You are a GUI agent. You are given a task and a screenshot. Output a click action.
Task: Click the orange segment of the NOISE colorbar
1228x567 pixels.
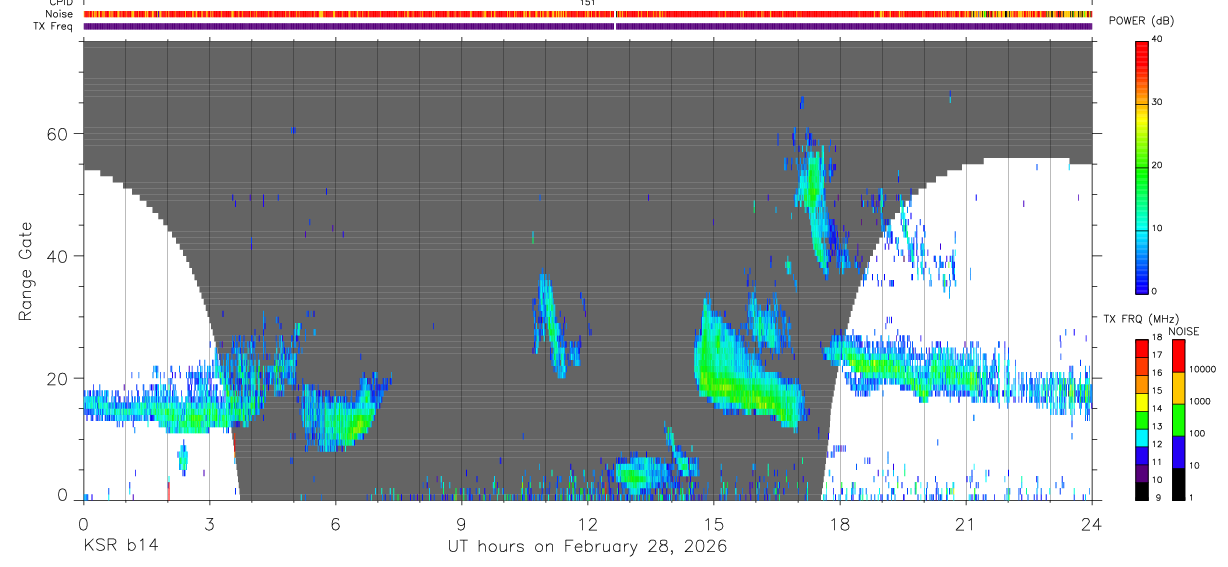click(1177, 388)
